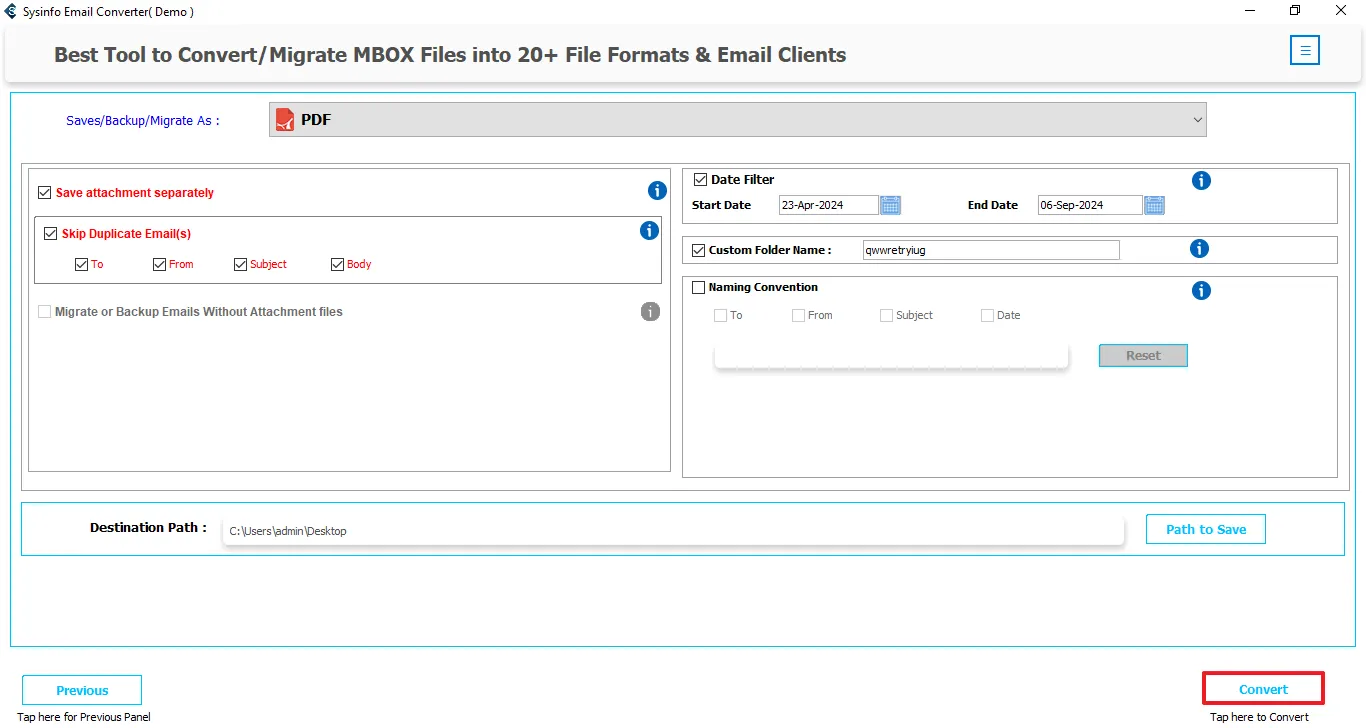
Task: Click Path to Save button
Action: (x=1205, y=529)
